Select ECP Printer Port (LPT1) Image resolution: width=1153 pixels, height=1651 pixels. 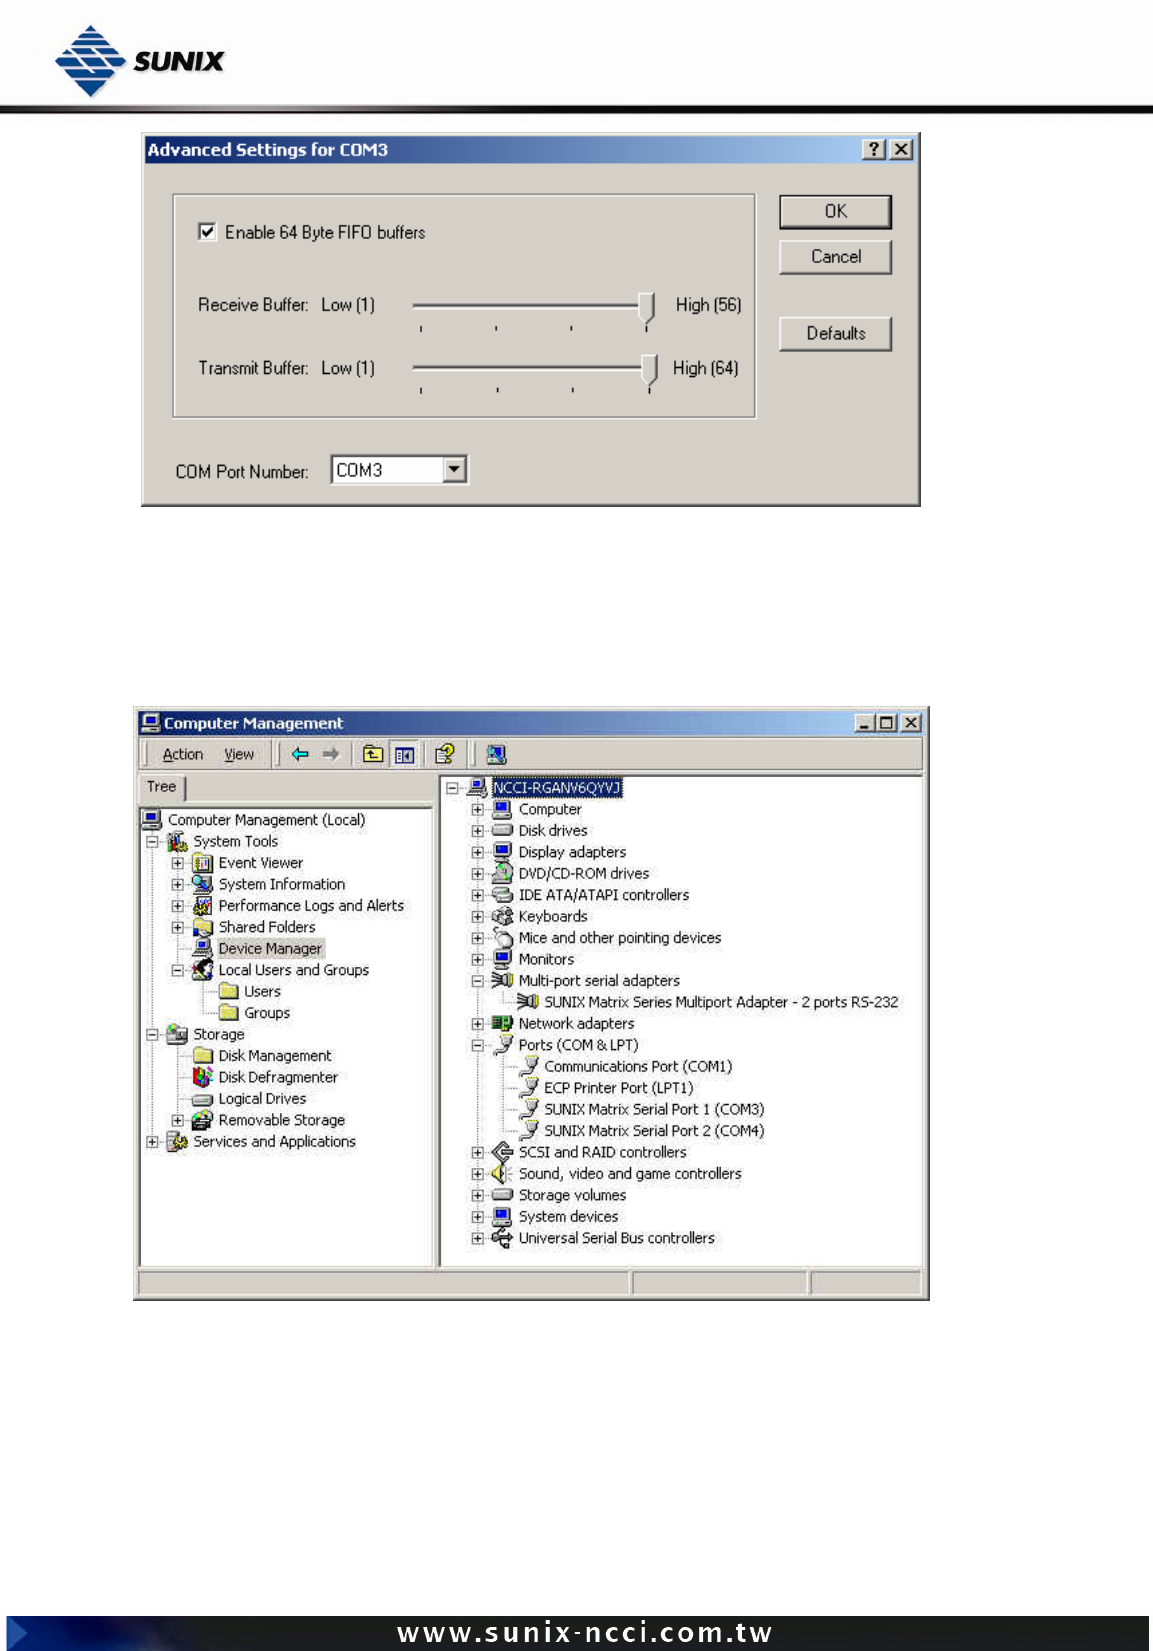click(618, 1088)
